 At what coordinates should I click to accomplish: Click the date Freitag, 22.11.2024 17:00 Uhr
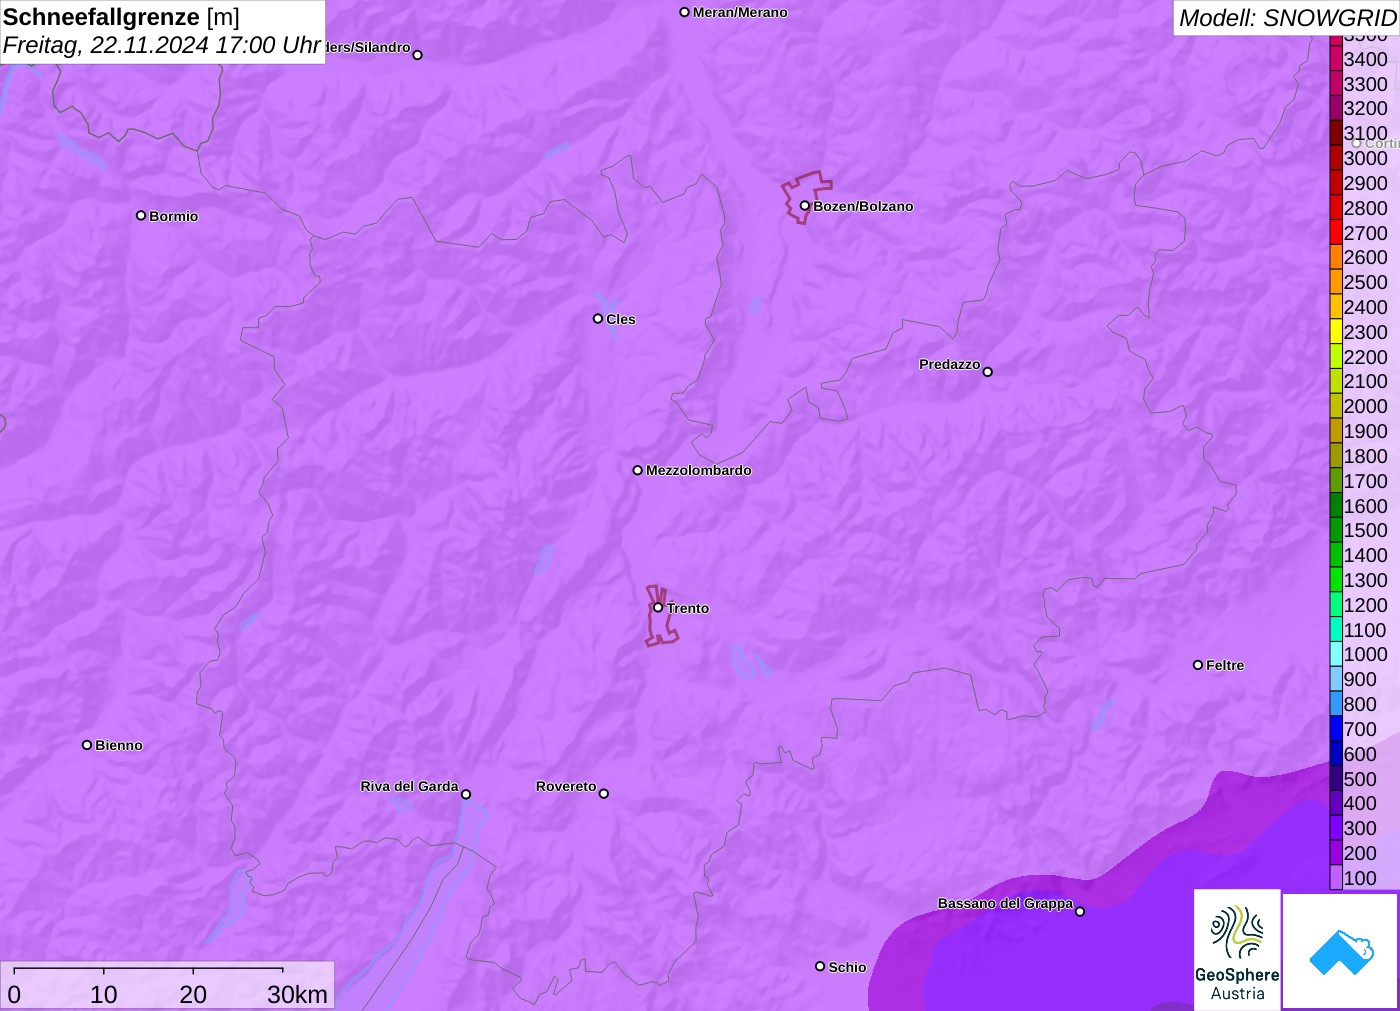[161, 45]
